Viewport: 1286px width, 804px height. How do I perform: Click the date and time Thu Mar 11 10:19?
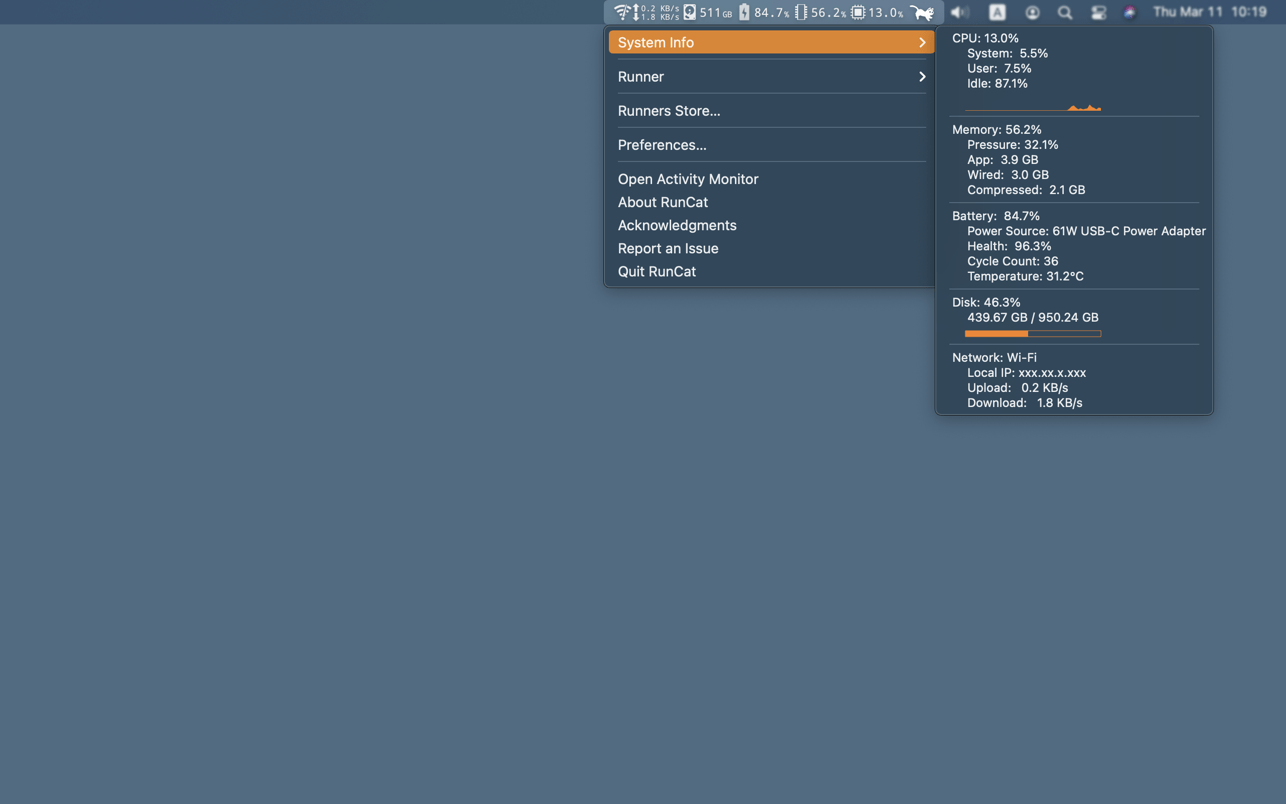pos(1210,12)
